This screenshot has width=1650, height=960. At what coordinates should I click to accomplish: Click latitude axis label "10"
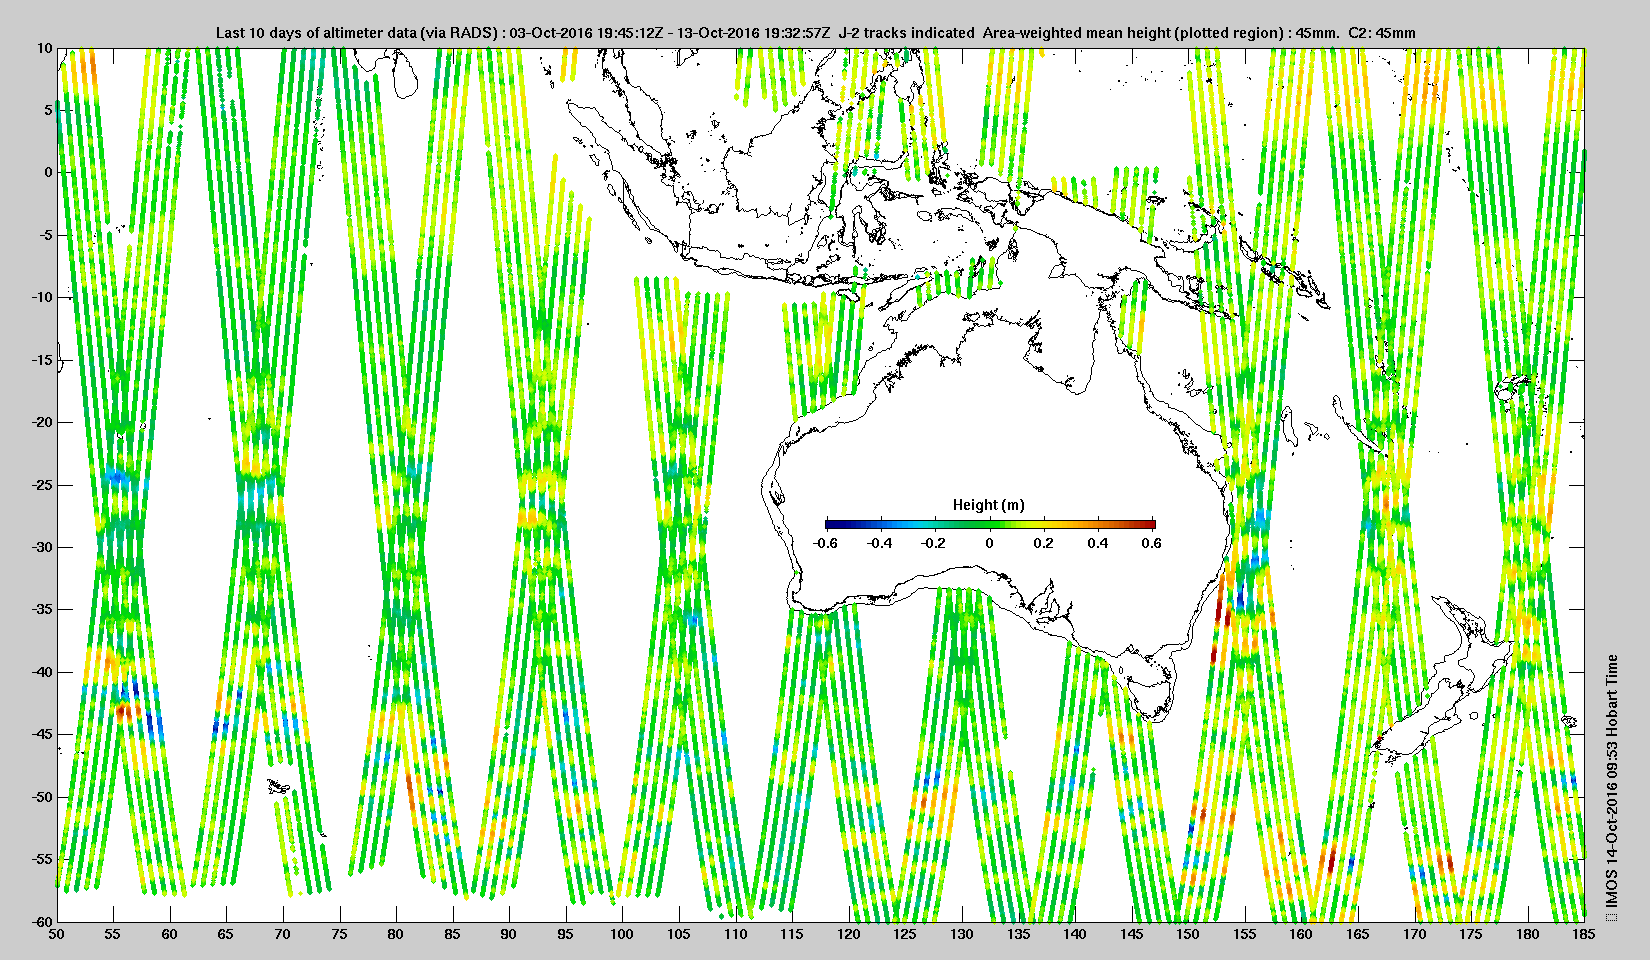[44, 47]
